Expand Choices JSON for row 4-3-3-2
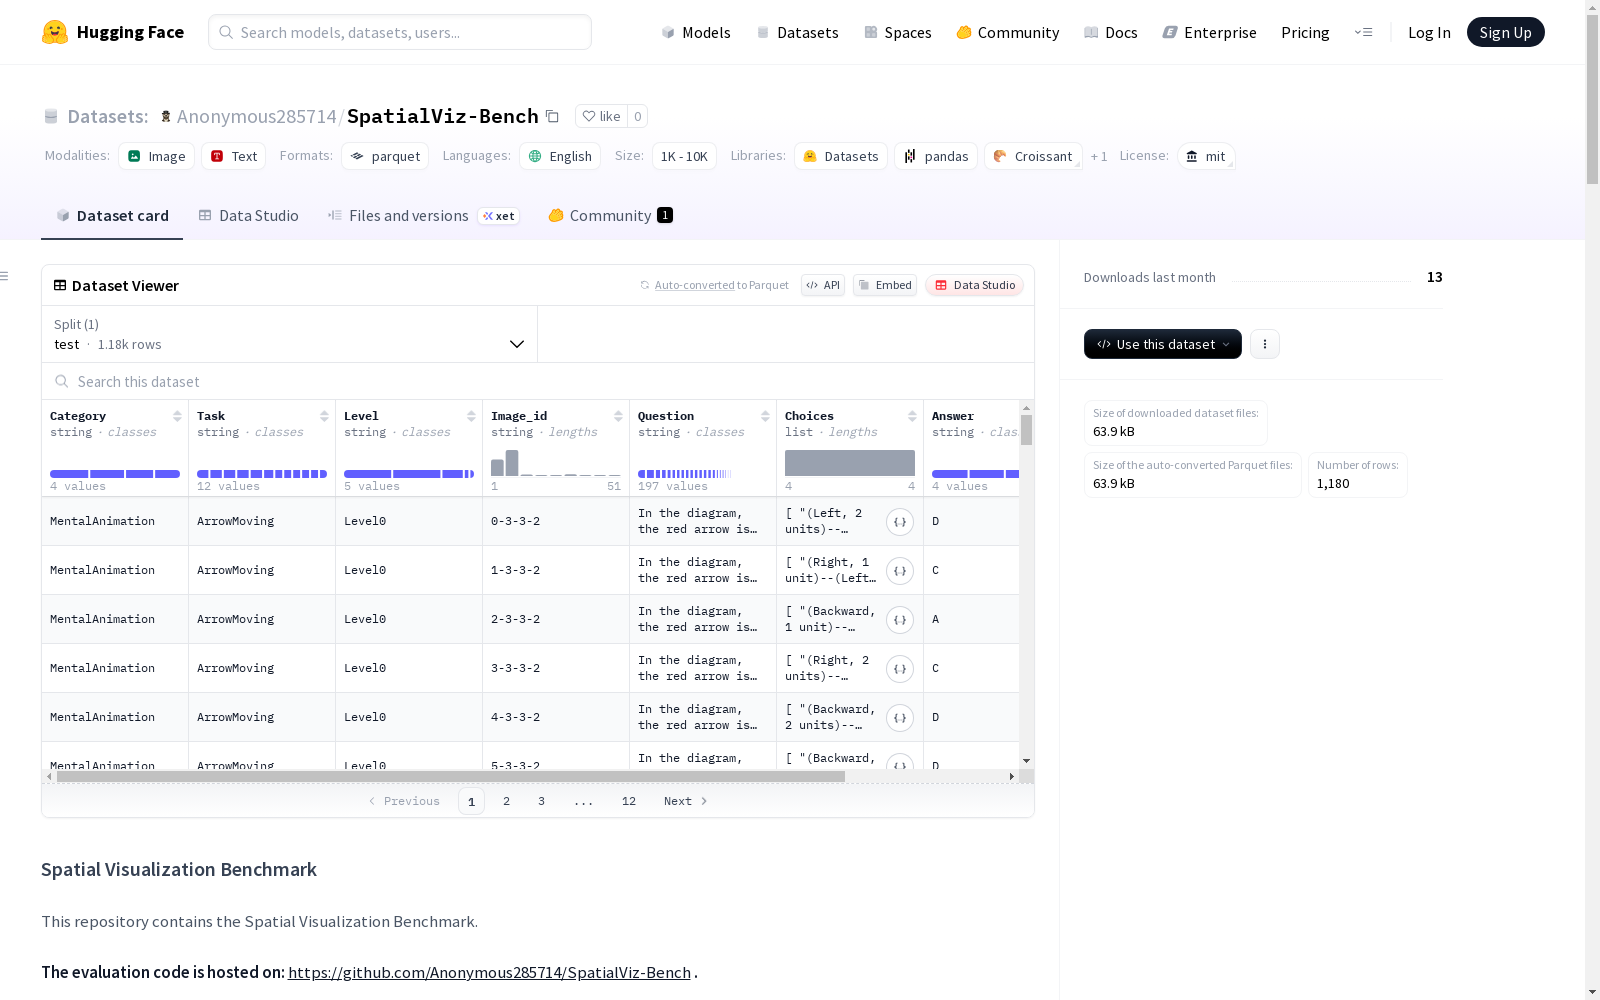The width and height of the screenshot is (1600, 1000). point(900,718)
